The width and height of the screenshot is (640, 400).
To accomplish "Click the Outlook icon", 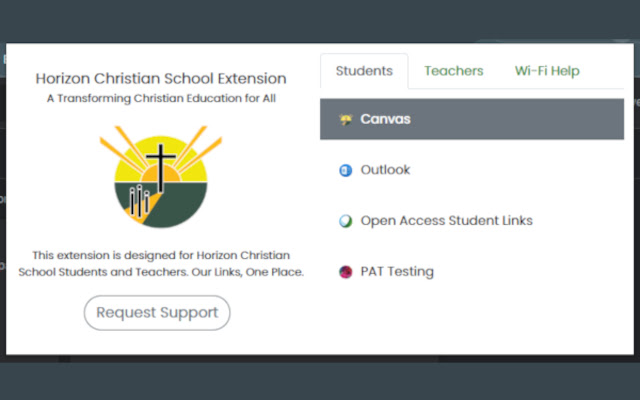I will pos(346,171).
